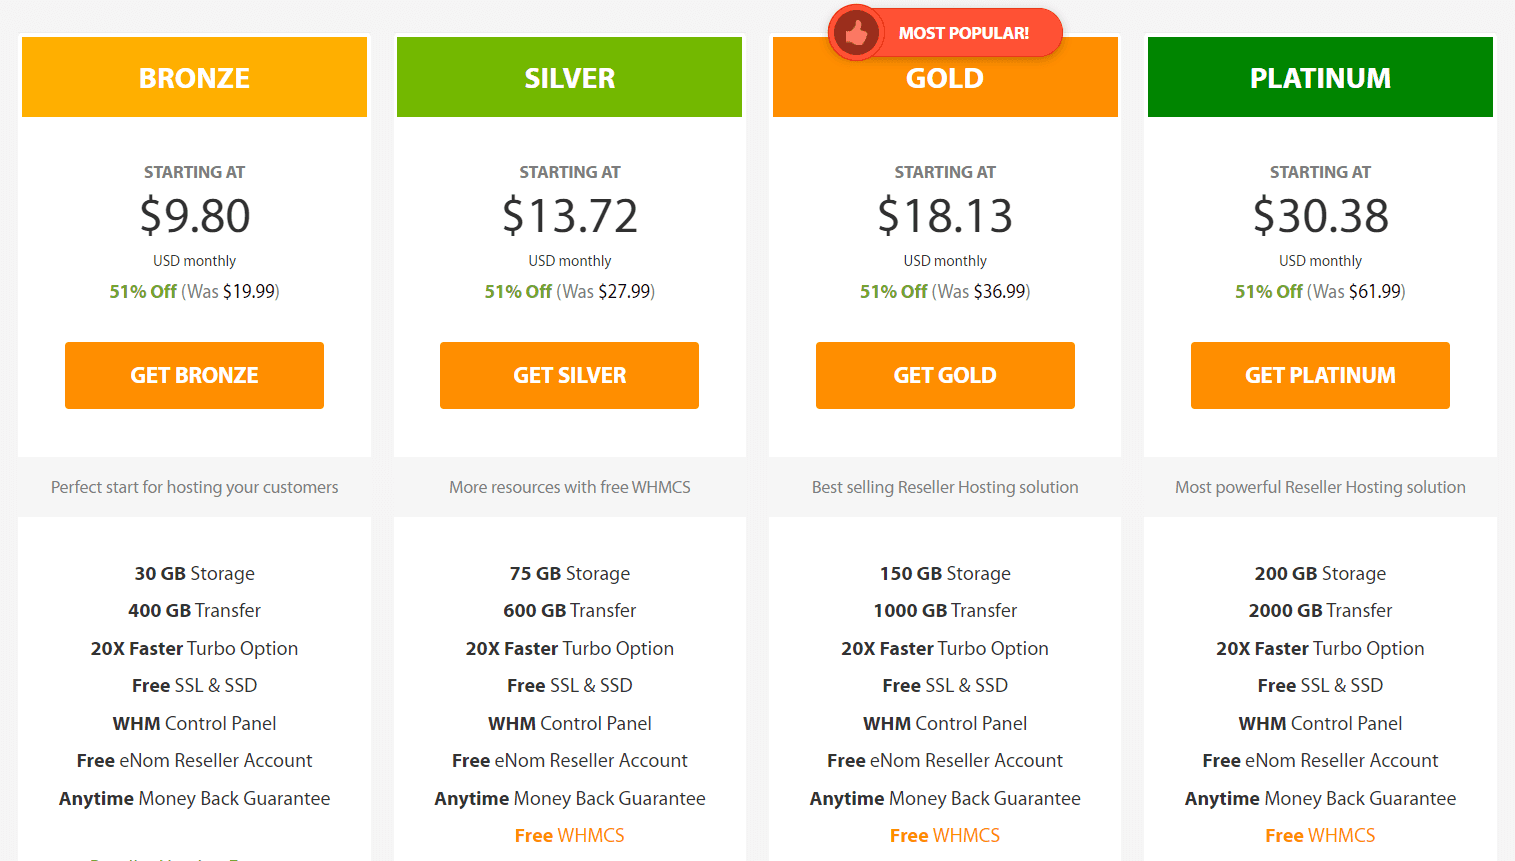Click Bronze's 20X Faster Turbo Option
Viewport: 1515px width, 861px height.
tap(194, 648)
